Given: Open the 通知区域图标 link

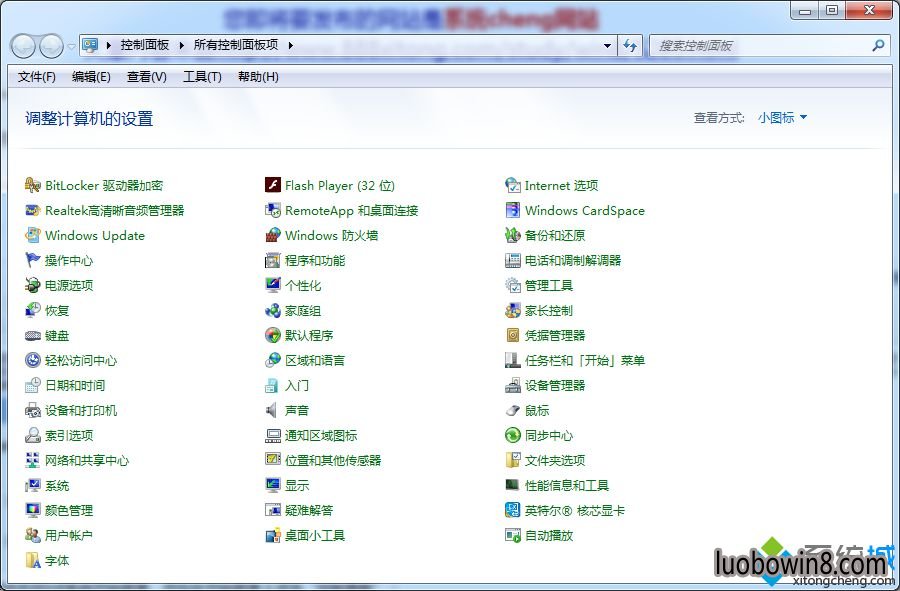Looking at the screenshot, I should coord(321,436).
